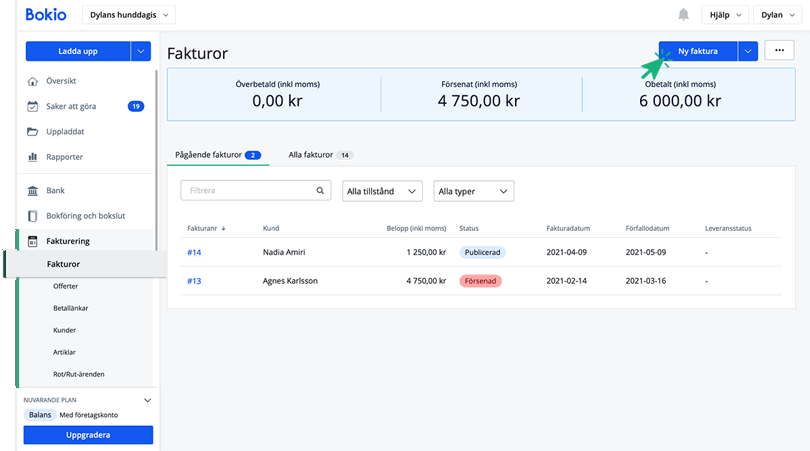Screen dimensions: 810x451
Task: Open invoice #14 link
Action: (194, 253)
